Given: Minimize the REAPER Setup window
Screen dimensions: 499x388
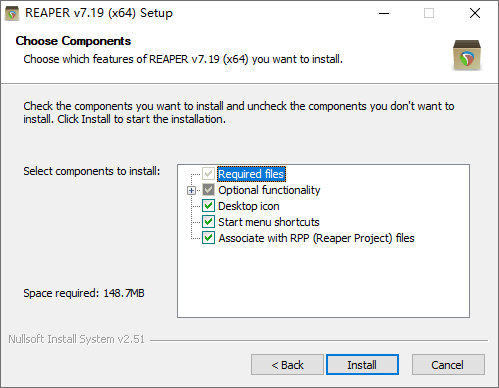Looking at the screenshot, I should point(384,13).
